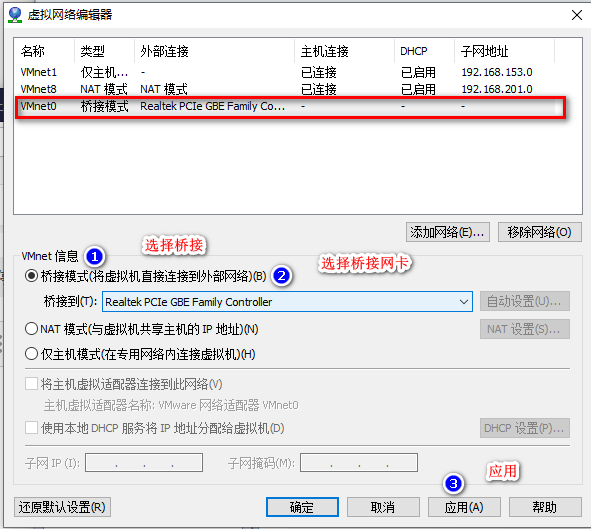Click 添加网络(E)... button
Screen dimensions: 591x529
pos(448,232)
